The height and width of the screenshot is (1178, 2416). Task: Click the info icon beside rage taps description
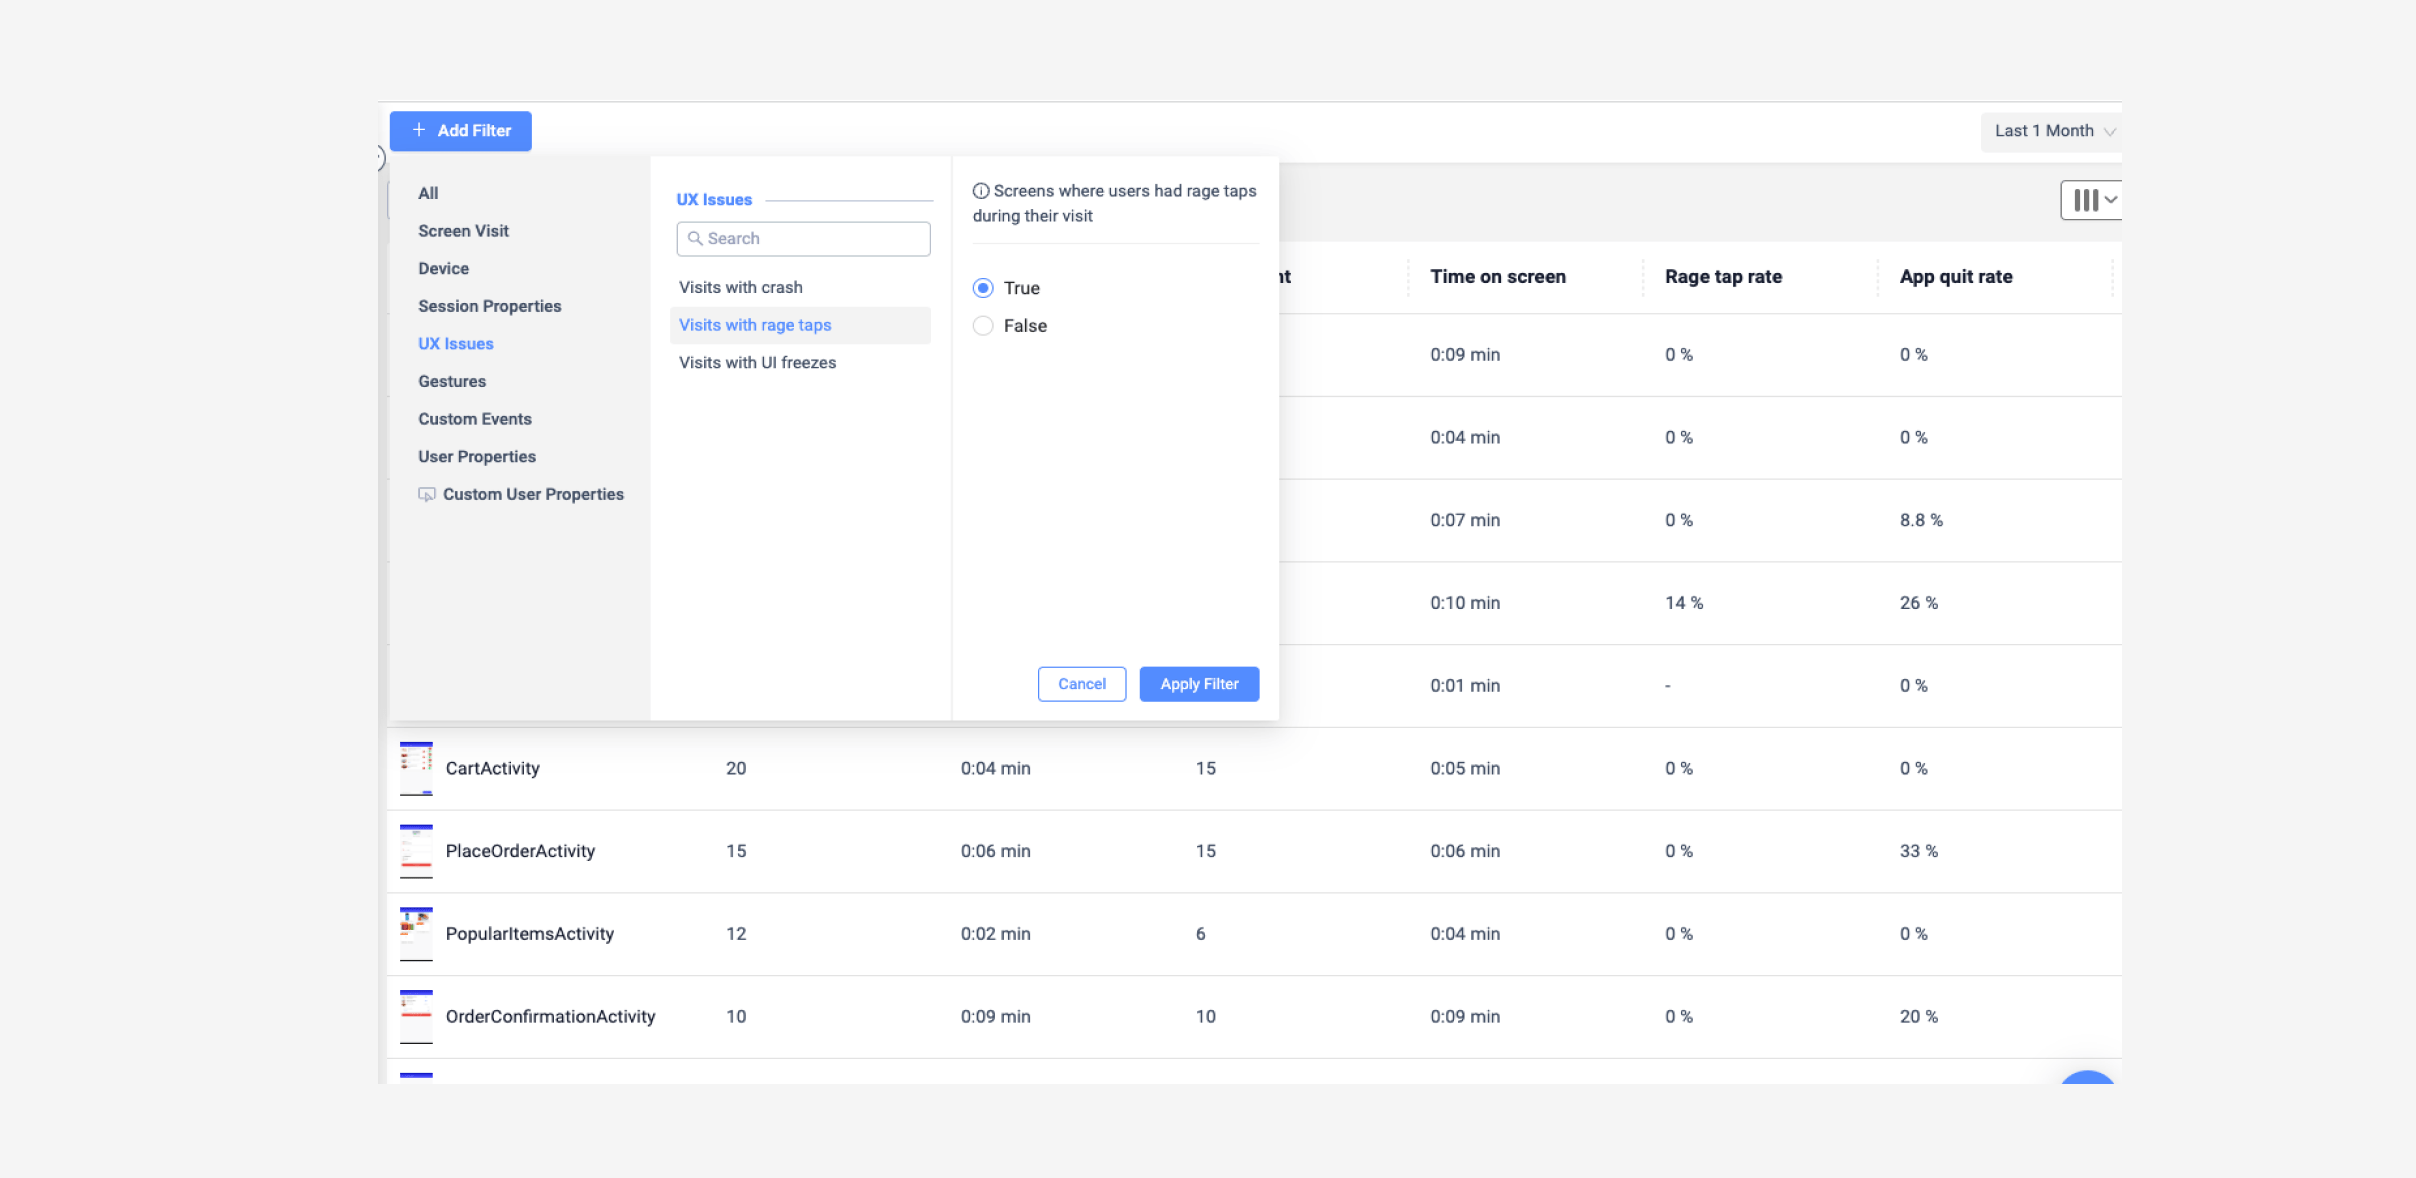(x=981, y=191)
